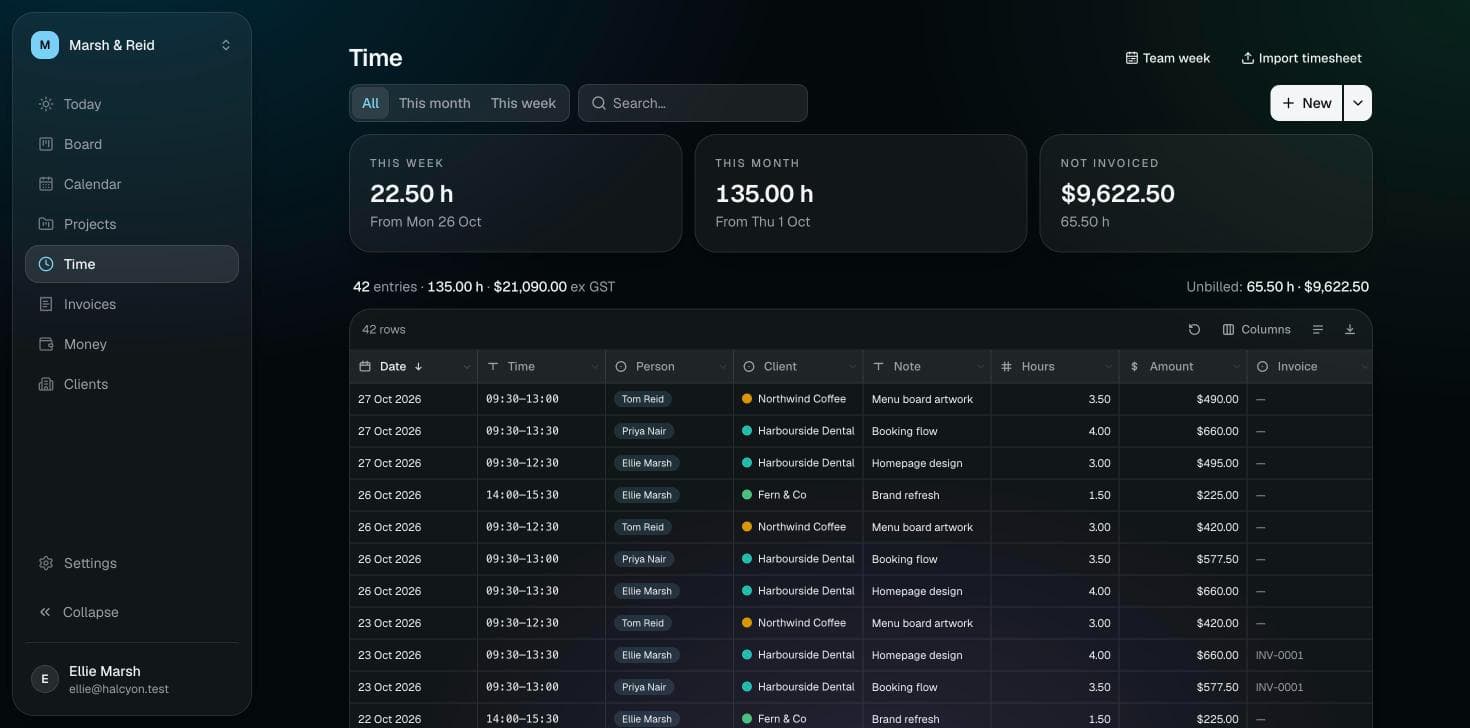Select the All filter tab
Viewport: 1470px width, 728px height.
click(370, 103)
